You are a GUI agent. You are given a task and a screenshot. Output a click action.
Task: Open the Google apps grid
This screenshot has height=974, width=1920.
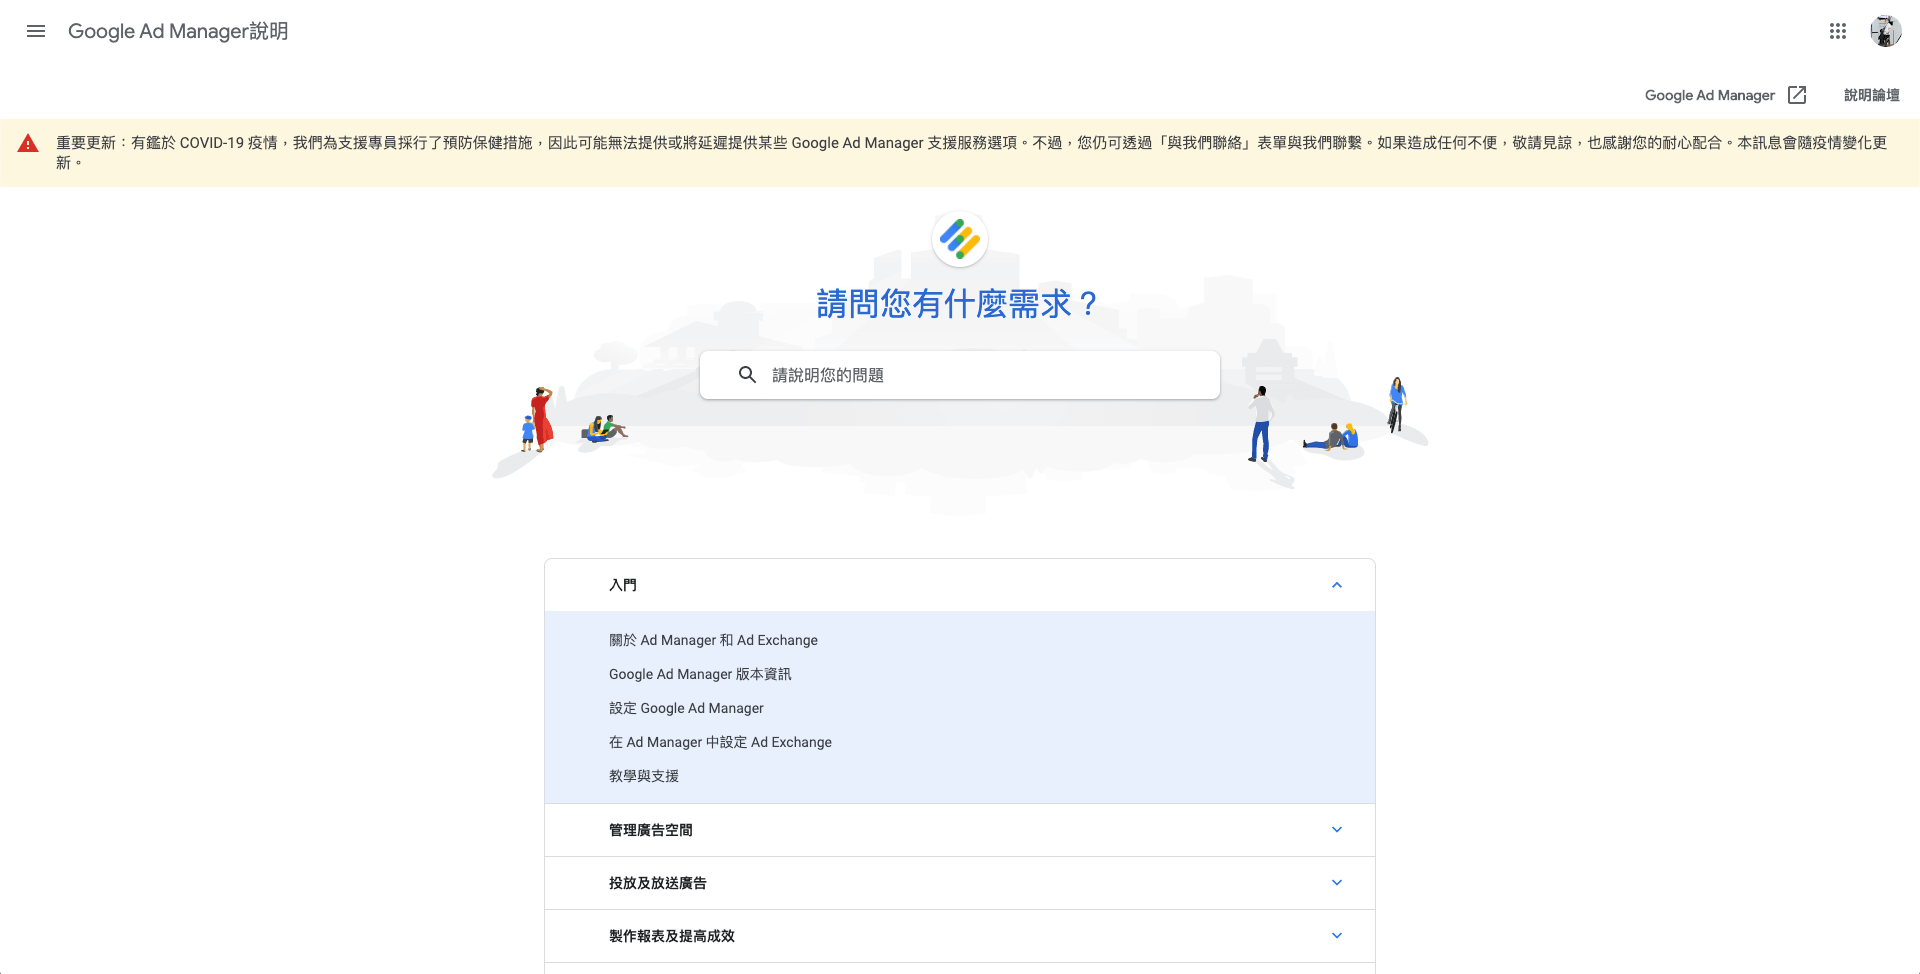tap(1838, 31)
